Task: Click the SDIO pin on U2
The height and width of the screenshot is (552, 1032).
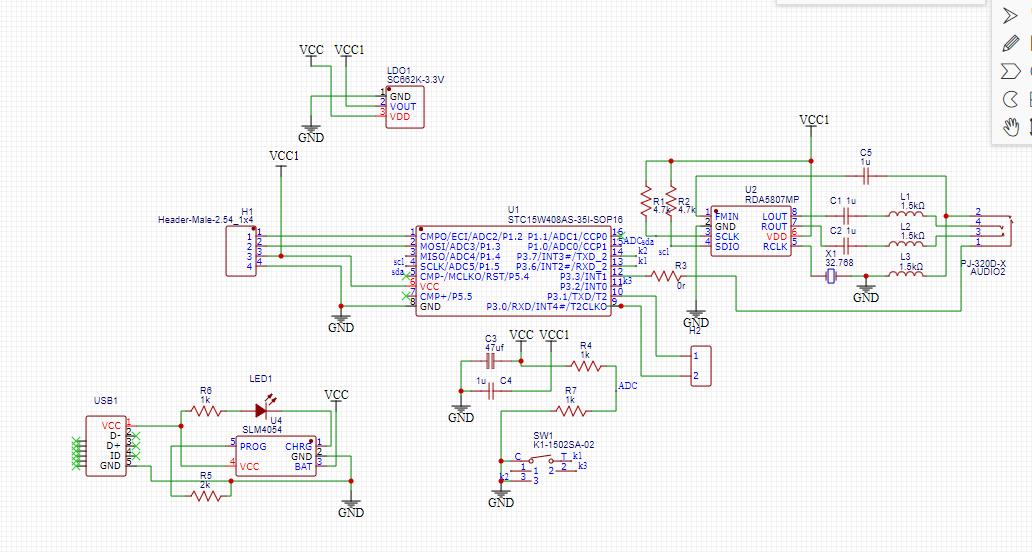Action: pyautogui.click(x=727, y=247)
